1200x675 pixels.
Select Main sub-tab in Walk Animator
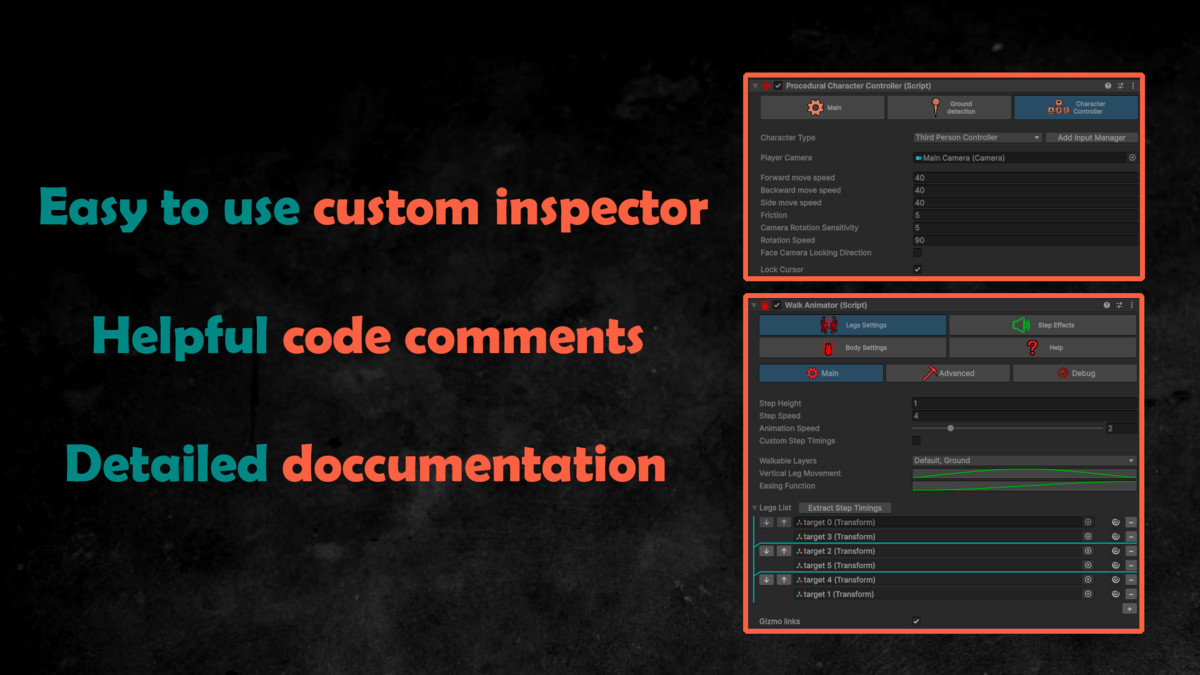pyautogui.click(x=822, y=373)
